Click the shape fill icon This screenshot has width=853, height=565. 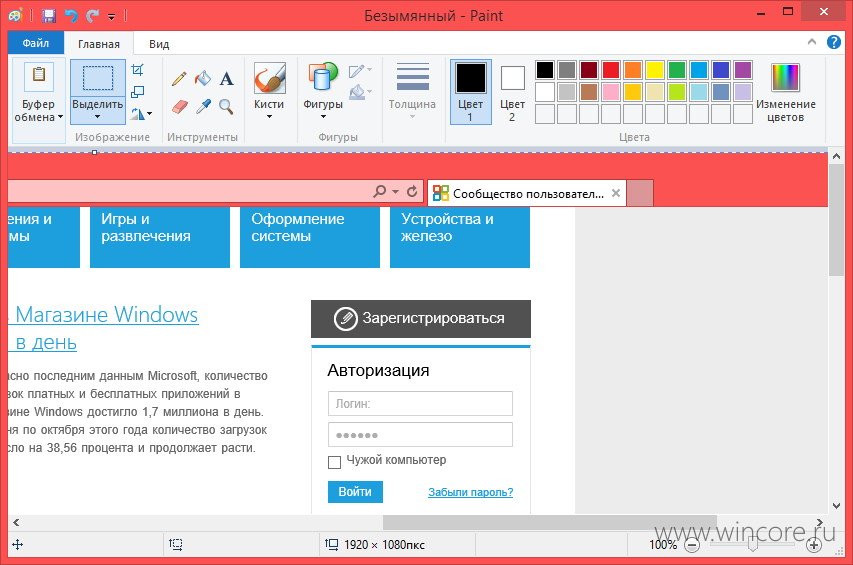coord(357,92)
